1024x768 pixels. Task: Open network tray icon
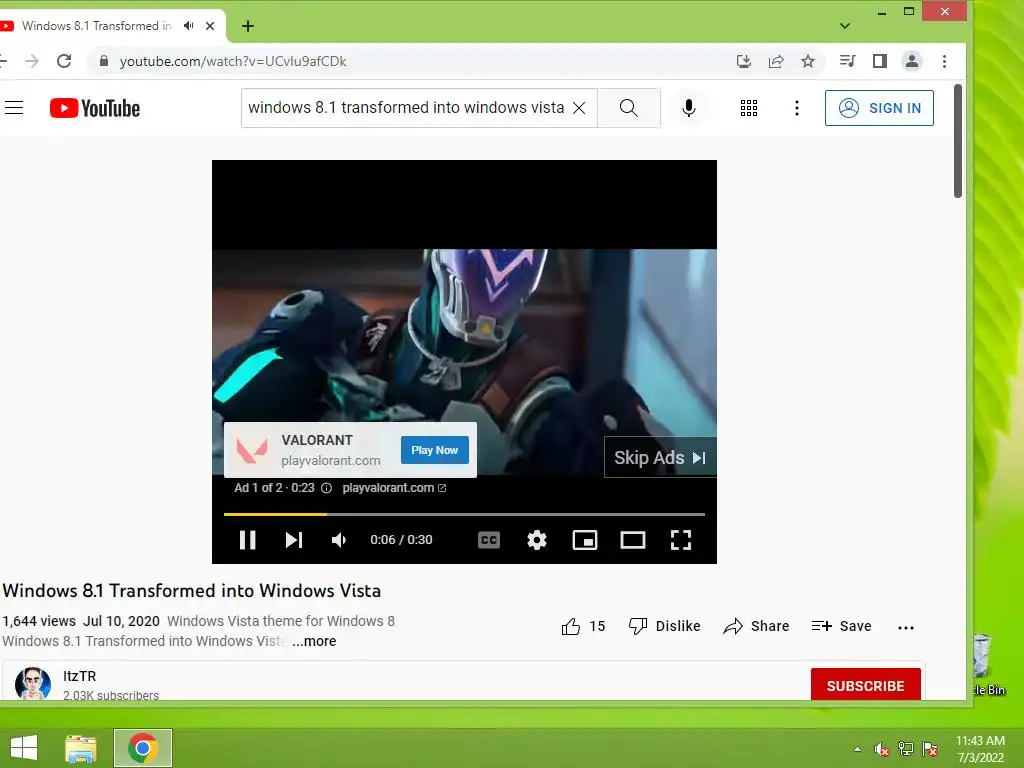pyautogui.click(x=906, y=749)
